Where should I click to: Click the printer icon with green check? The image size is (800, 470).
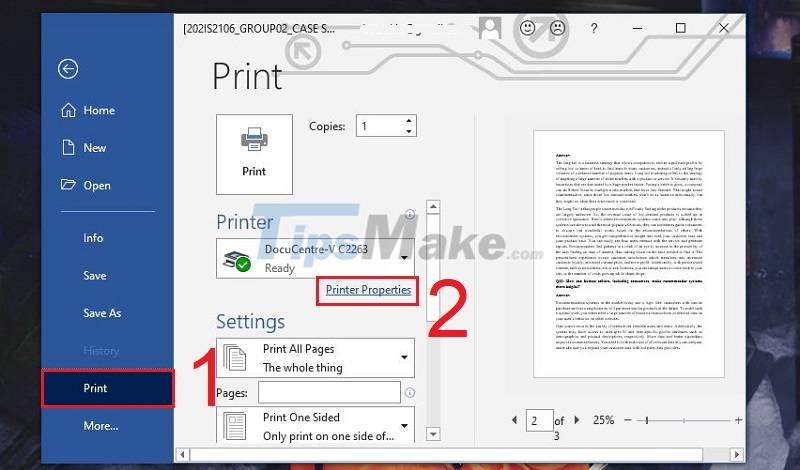[237, 261]
